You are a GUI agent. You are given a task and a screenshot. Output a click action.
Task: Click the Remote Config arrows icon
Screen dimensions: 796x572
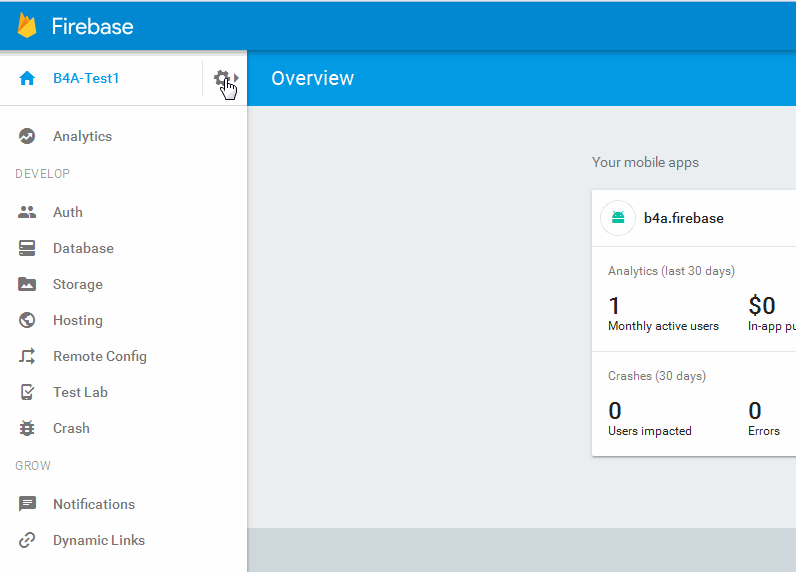(x=27, y=356)
